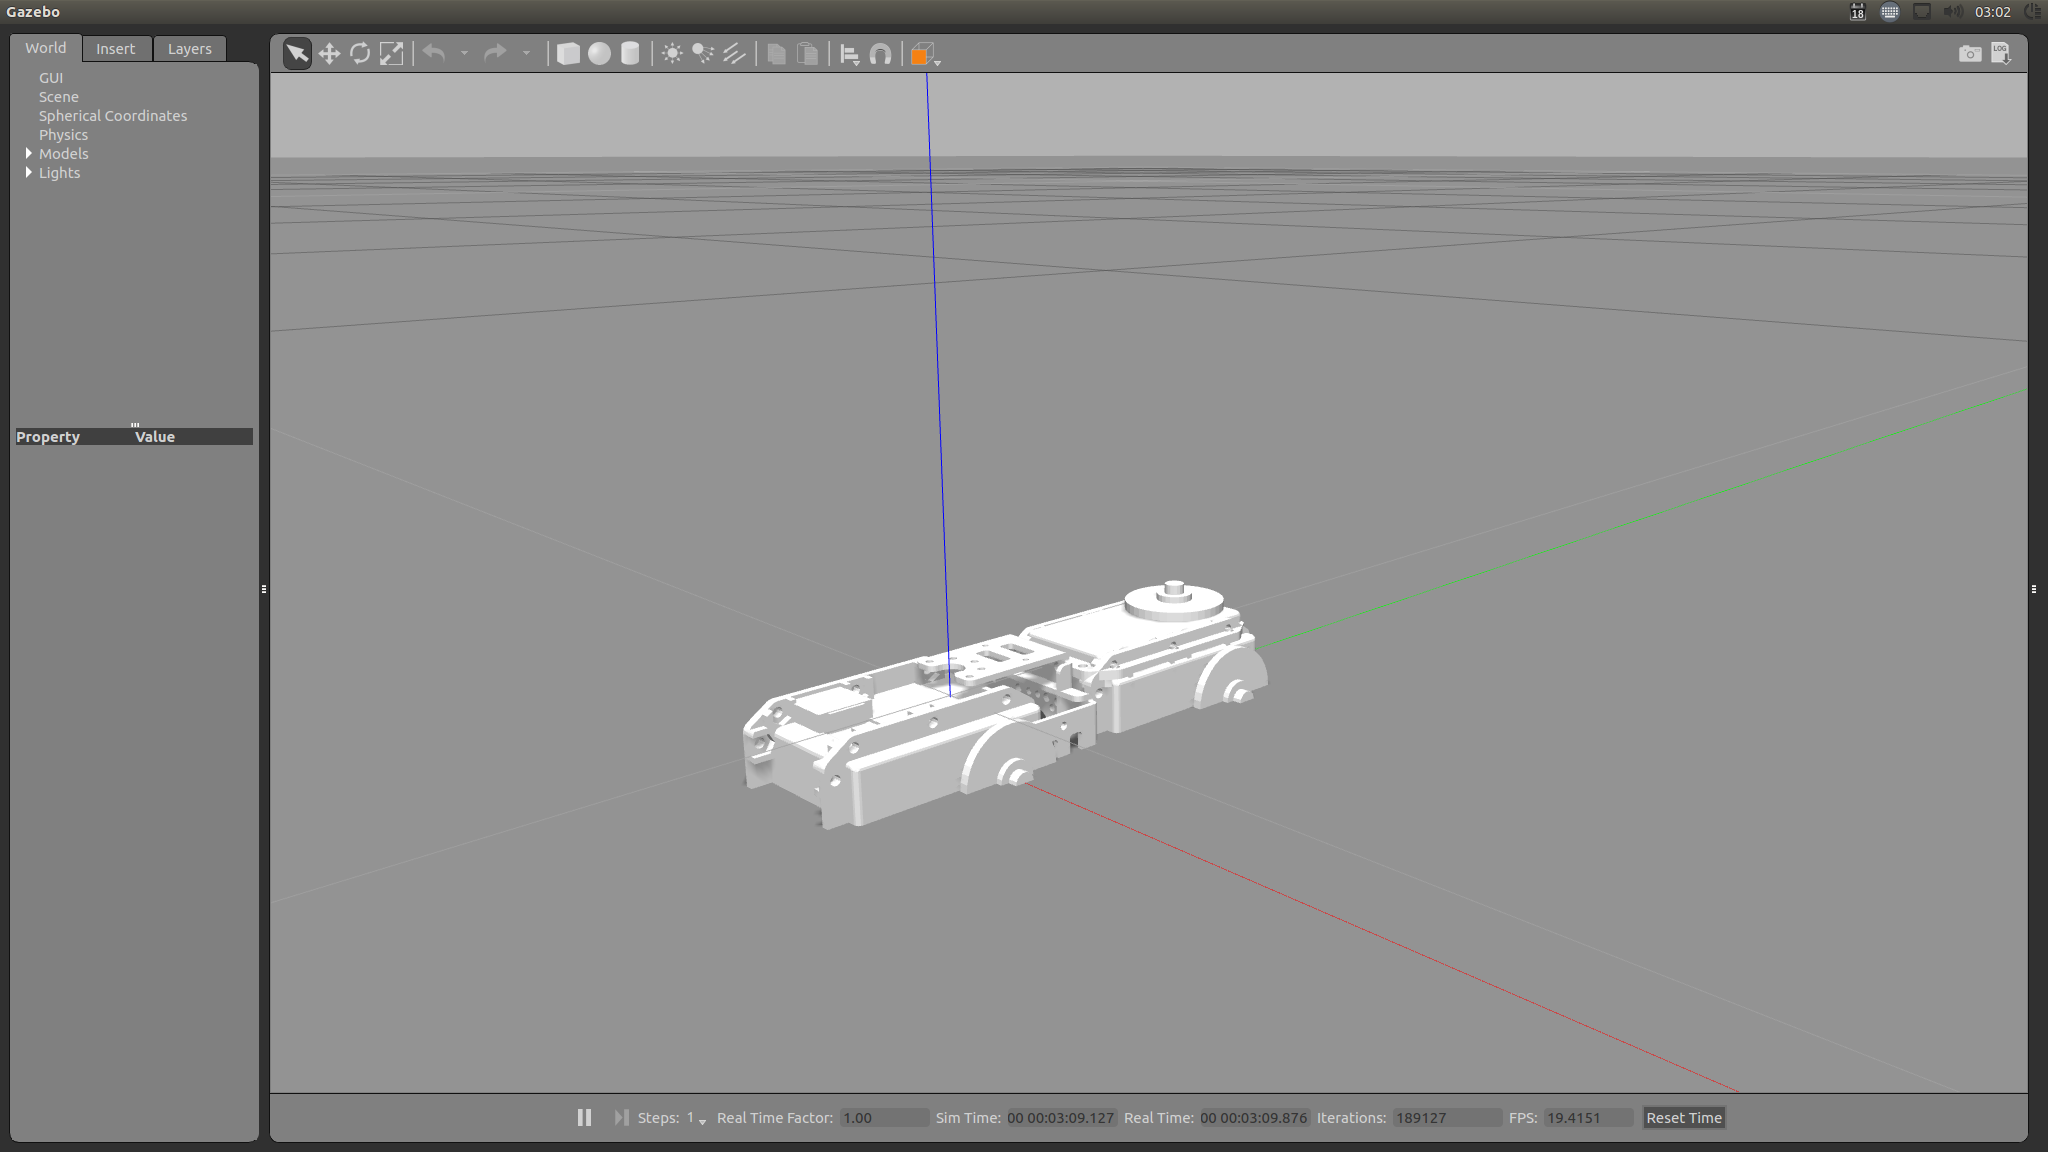Screen dimensions: 2048x1152
Task: Click the Sim Time value field
Action: click(x=1060, y=1118)
